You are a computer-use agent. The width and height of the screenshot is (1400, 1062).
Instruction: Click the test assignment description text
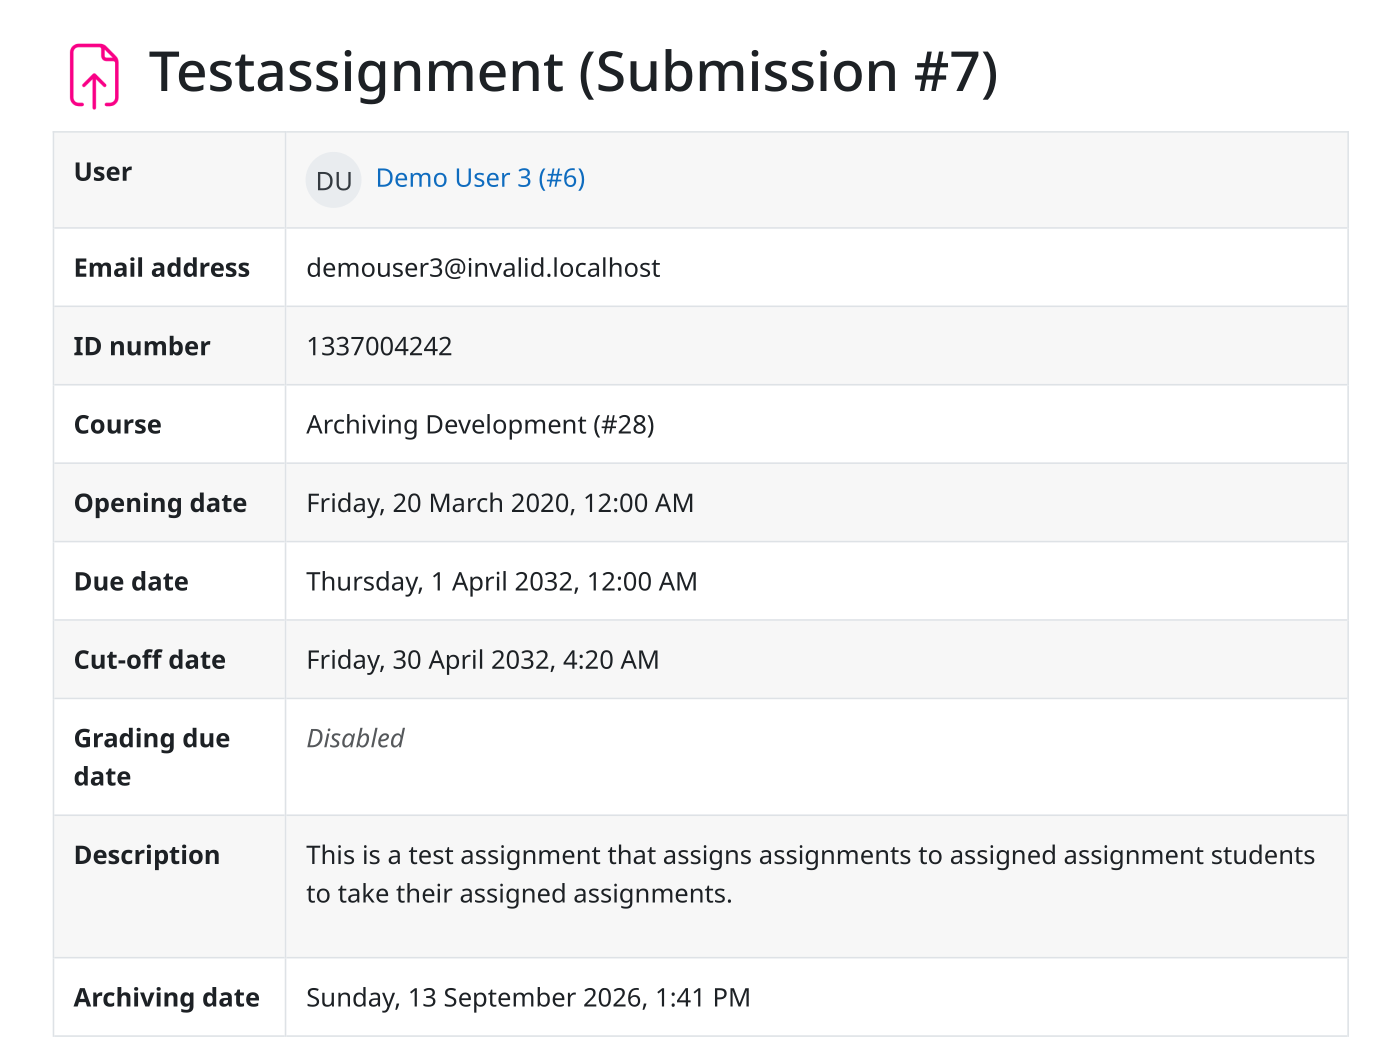(810, 874)
